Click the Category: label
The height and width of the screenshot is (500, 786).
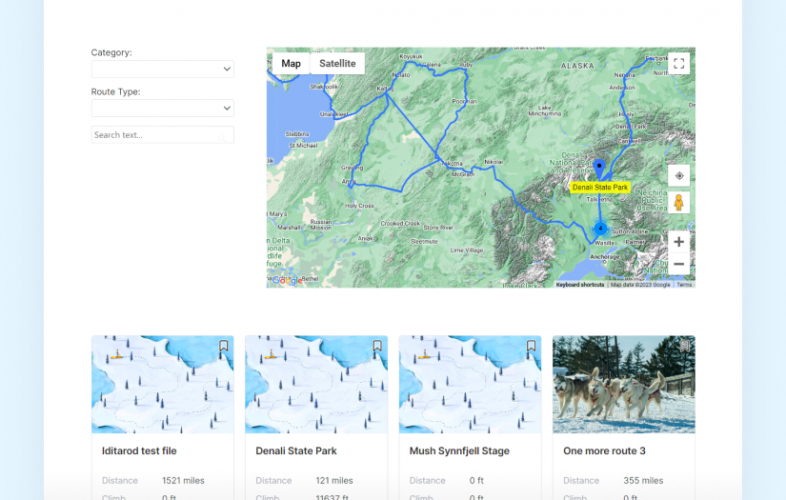click(x=111, y=53)
